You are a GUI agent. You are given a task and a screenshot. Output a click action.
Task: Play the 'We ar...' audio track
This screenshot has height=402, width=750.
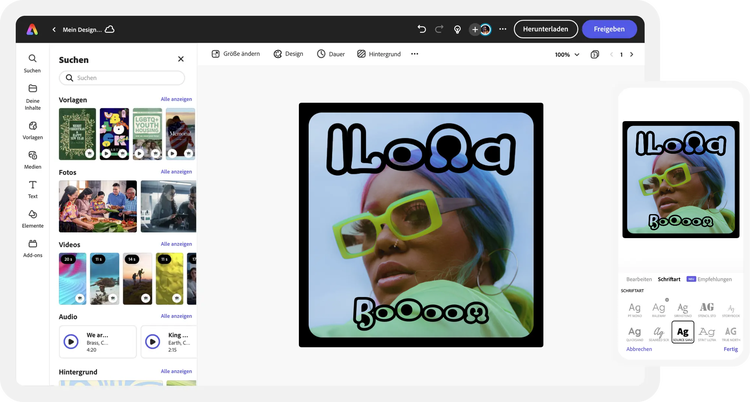71,341
